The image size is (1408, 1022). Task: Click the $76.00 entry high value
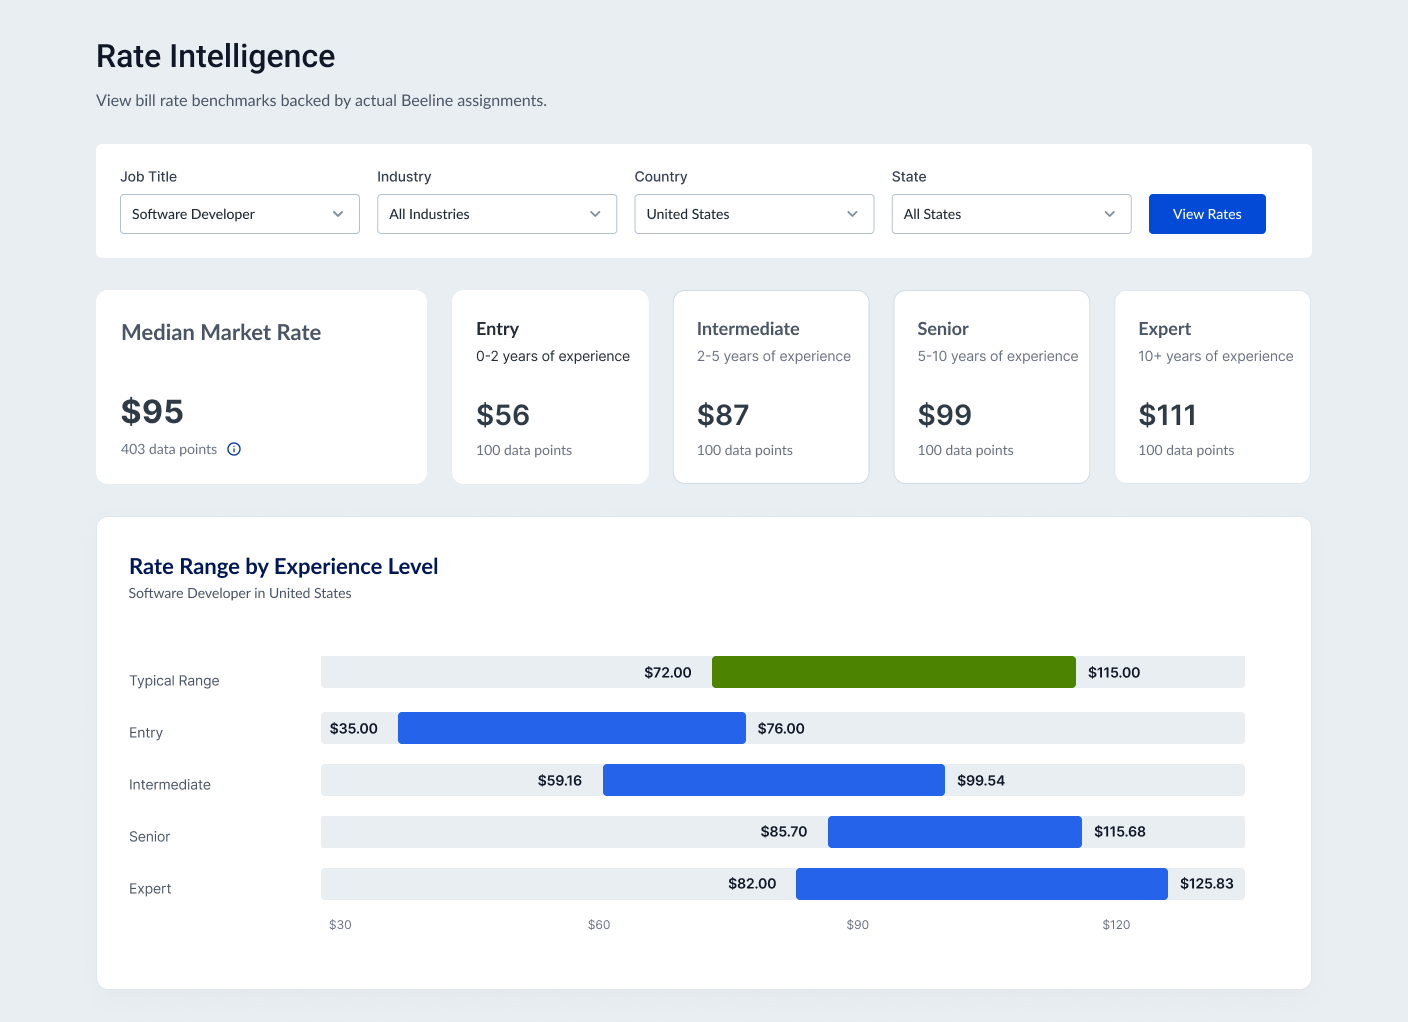point(781,728)
